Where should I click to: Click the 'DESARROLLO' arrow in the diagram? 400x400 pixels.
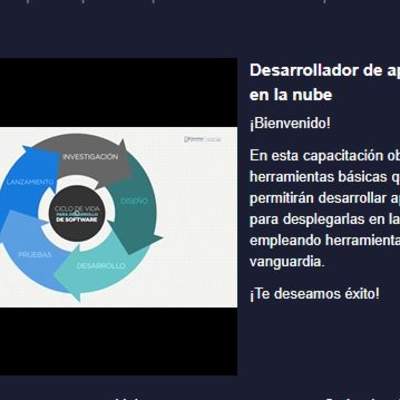[100, 267]
